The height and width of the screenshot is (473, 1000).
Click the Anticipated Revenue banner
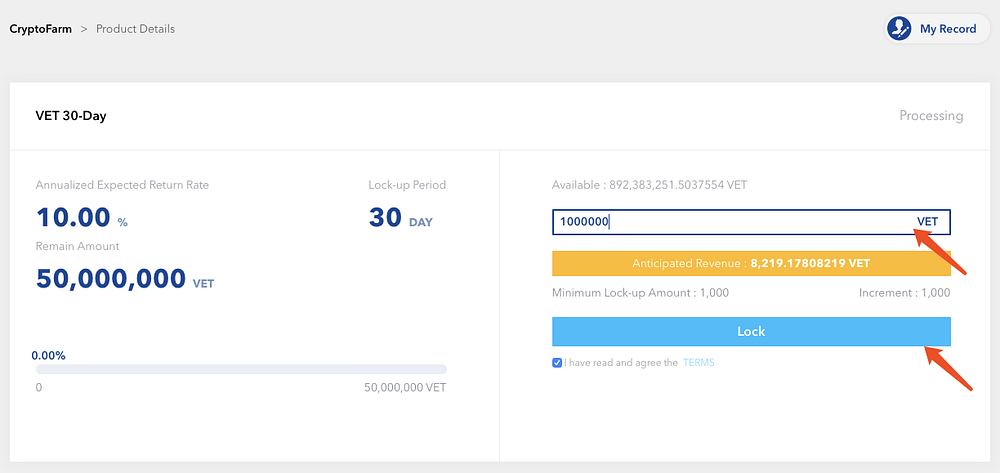[751, 263]
